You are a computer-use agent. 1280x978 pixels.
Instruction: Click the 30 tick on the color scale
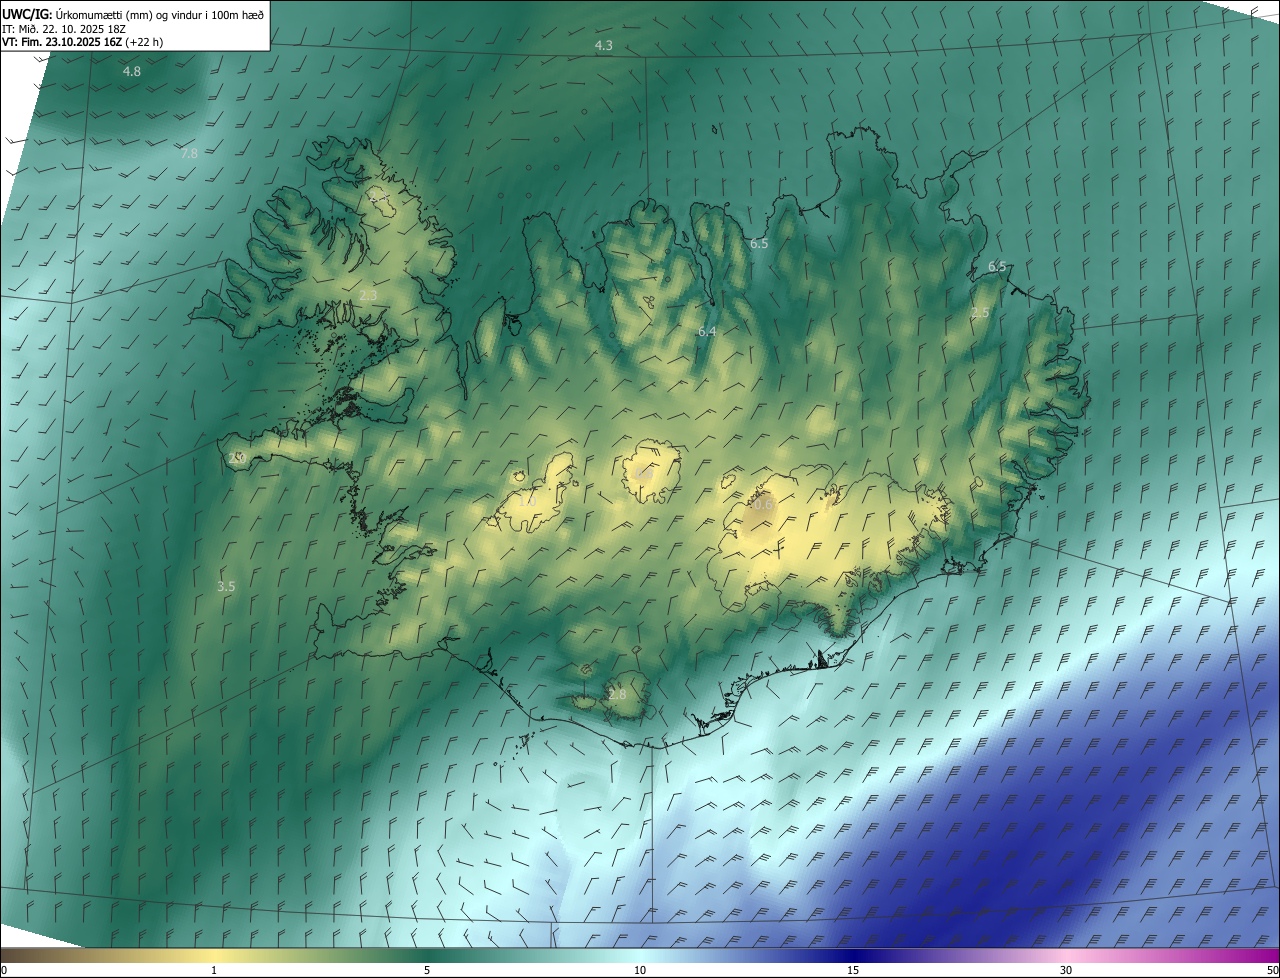coord(1066,970)
